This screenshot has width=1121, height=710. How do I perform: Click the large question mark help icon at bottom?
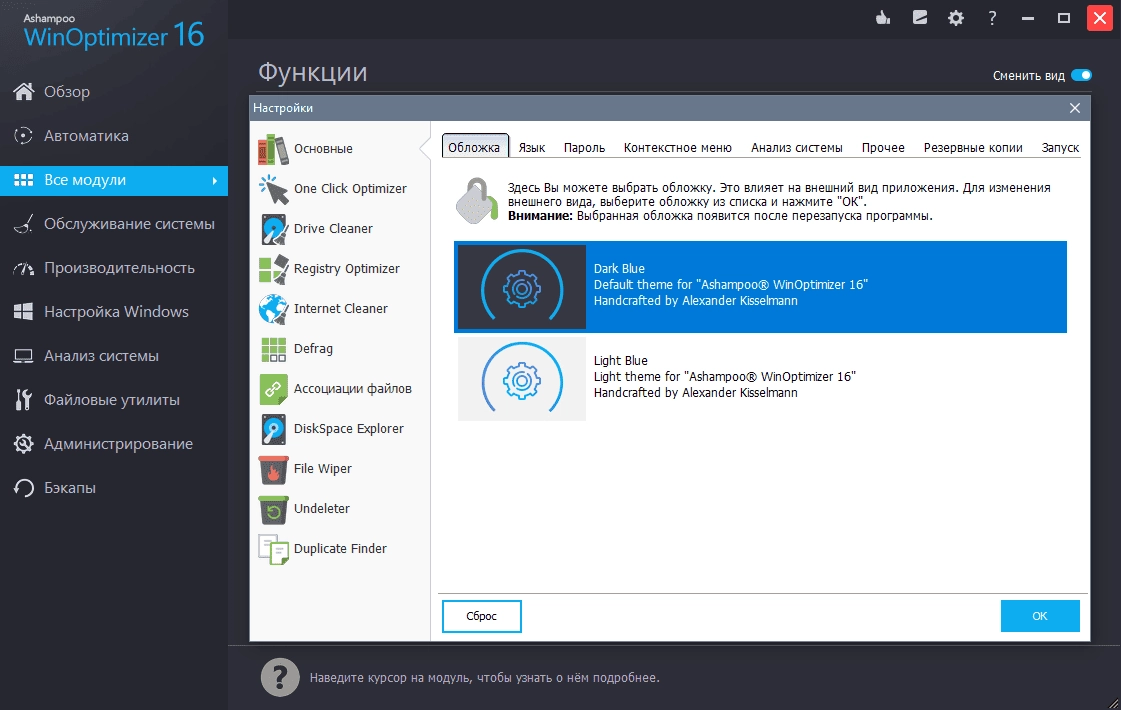[x=280, y=676]
